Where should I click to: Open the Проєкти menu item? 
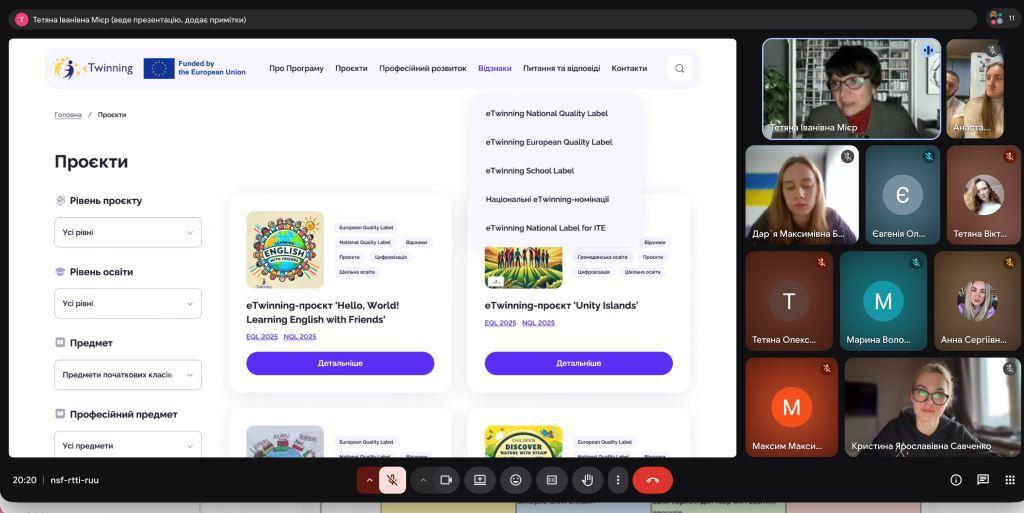351,68
